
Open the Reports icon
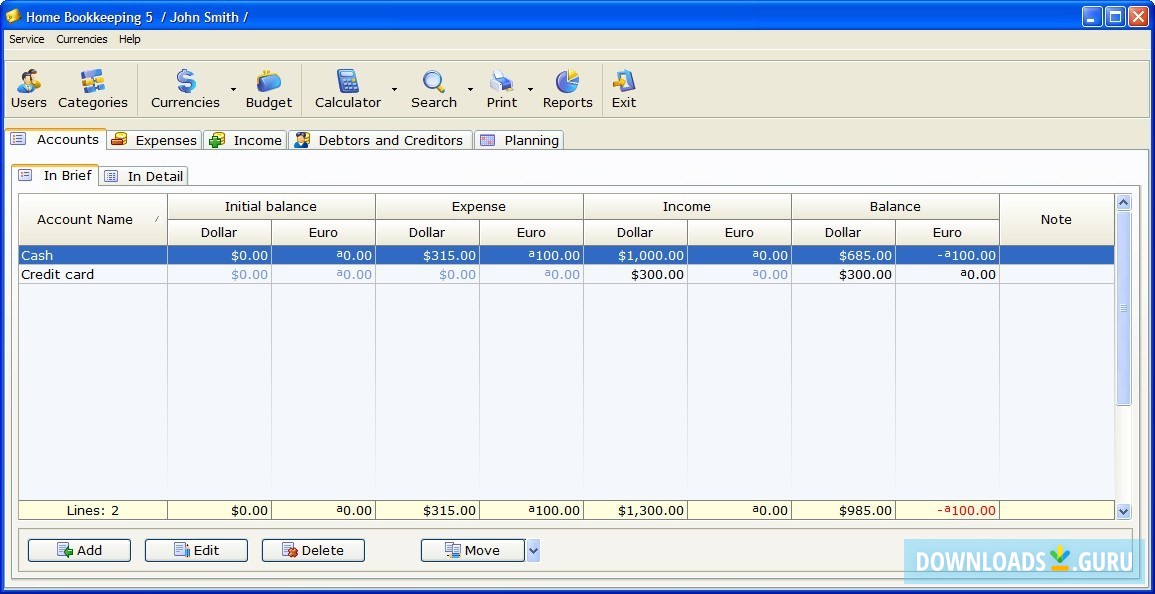567,88
